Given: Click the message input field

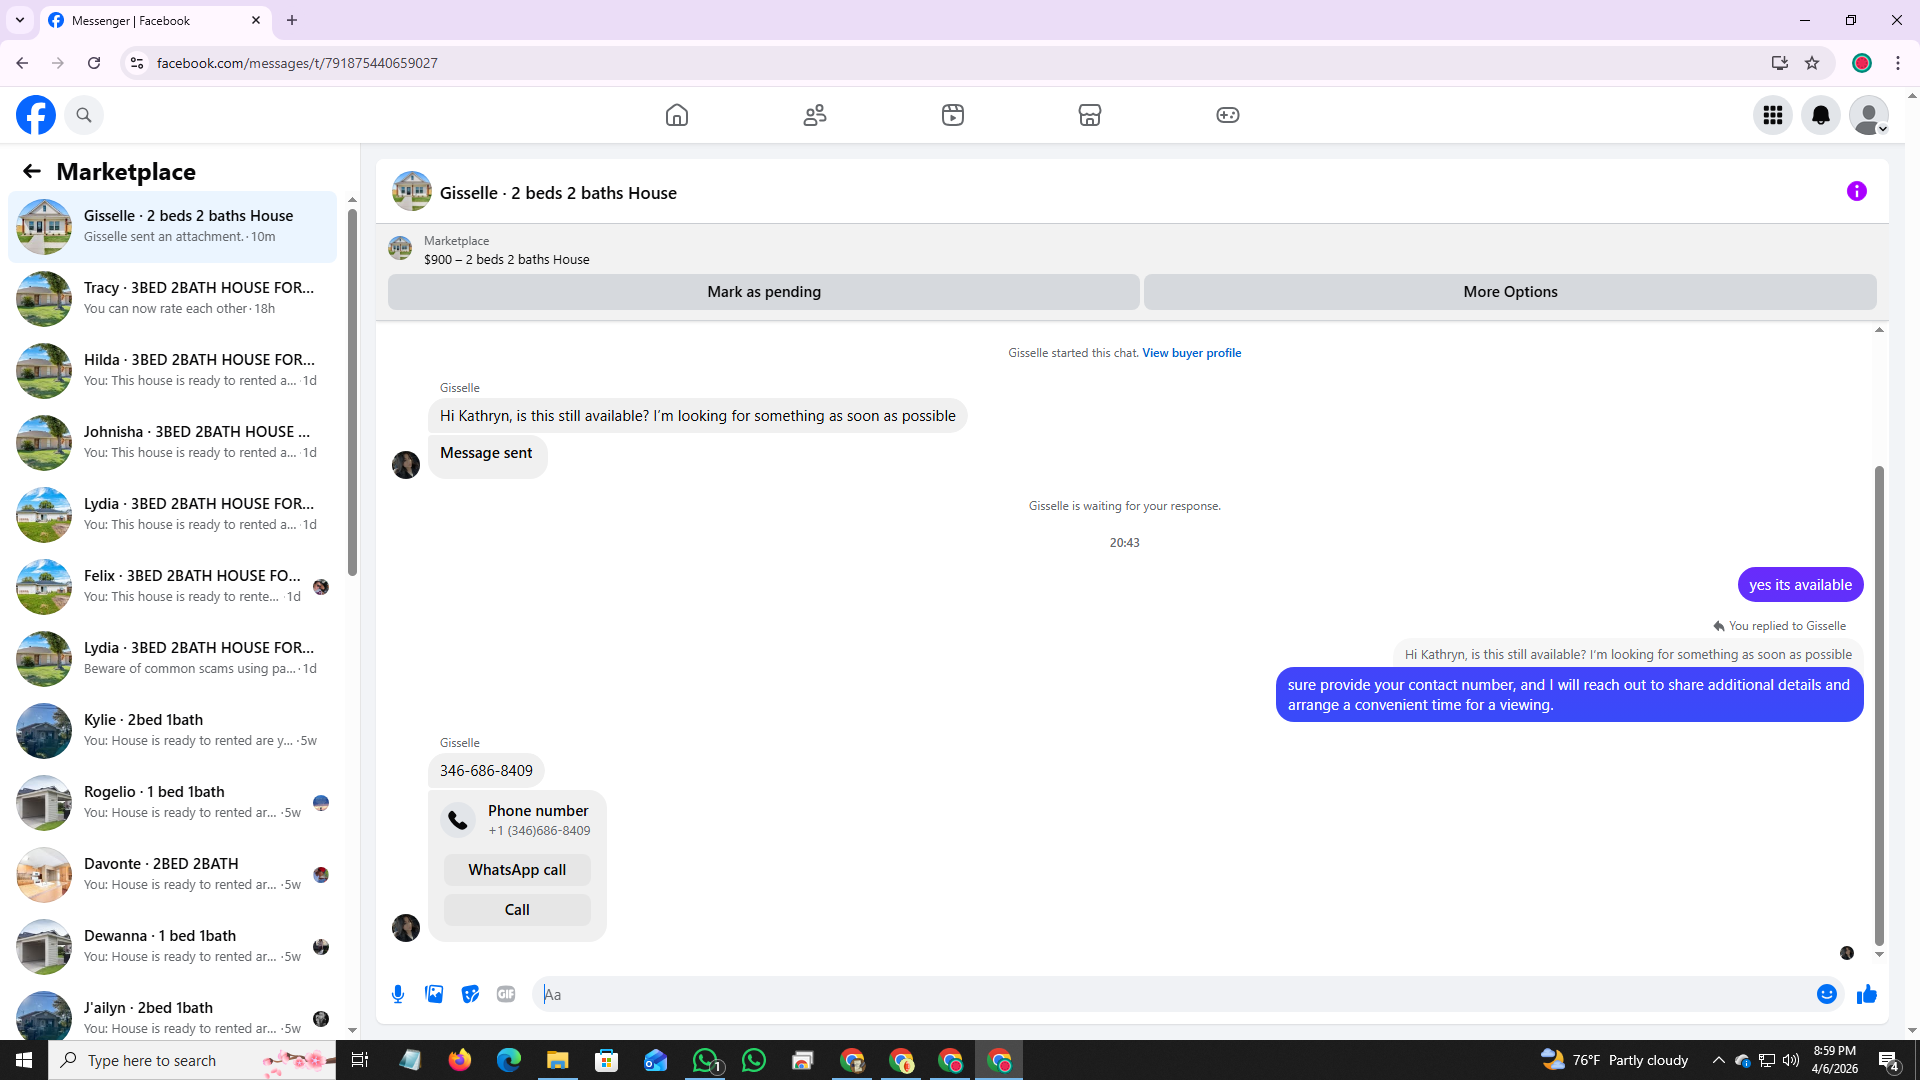Looking at the screenshot, I should tap(1175, 994).
